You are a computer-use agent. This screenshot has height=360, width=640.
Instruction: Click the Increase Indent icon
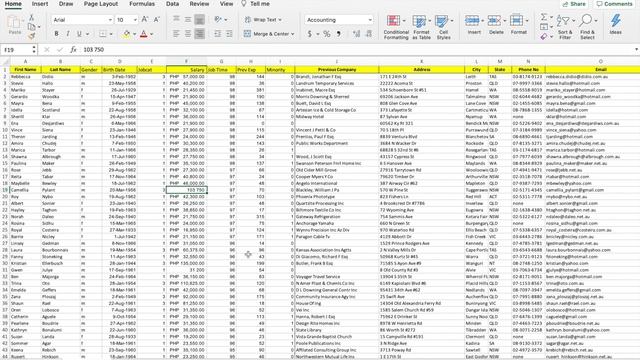click(x=229, y=34)
